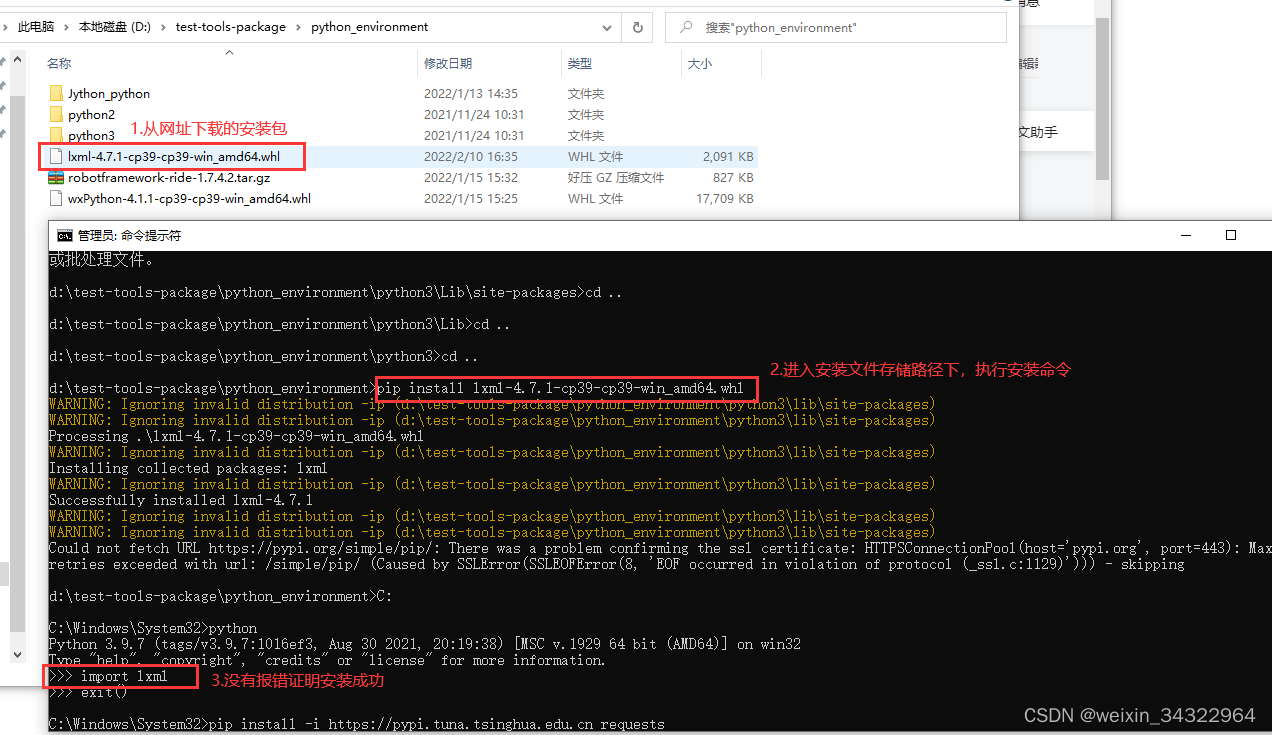Click 'Could not fetch URL https://pypi.org/simple/pip/' line

tap(660, 548)
